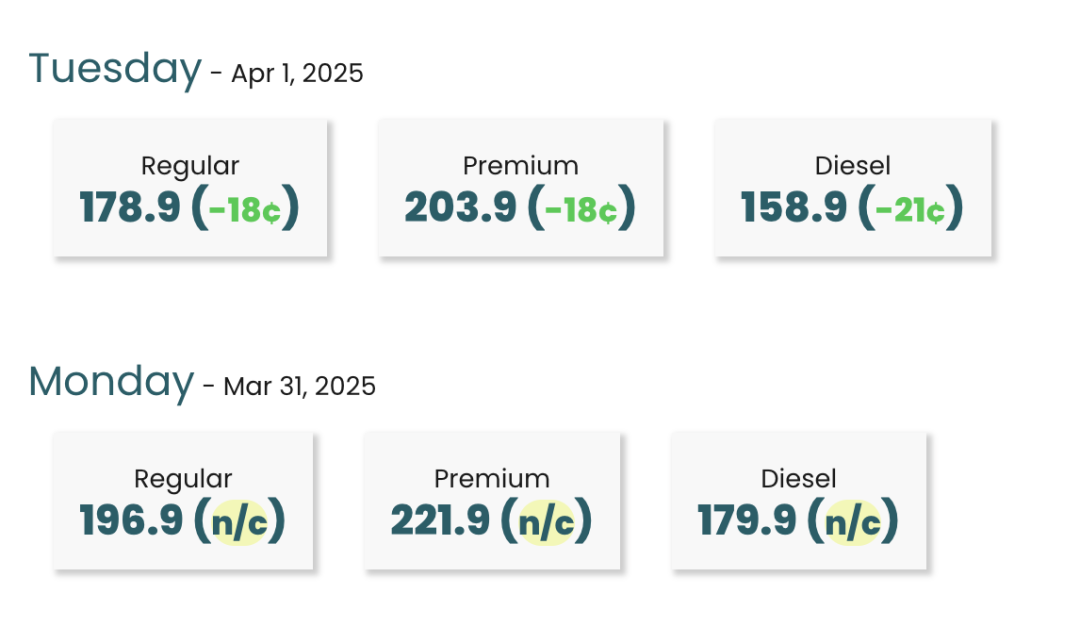
Task: Click the Diesel -21¢ change indicator
Action: click(910, 210)
